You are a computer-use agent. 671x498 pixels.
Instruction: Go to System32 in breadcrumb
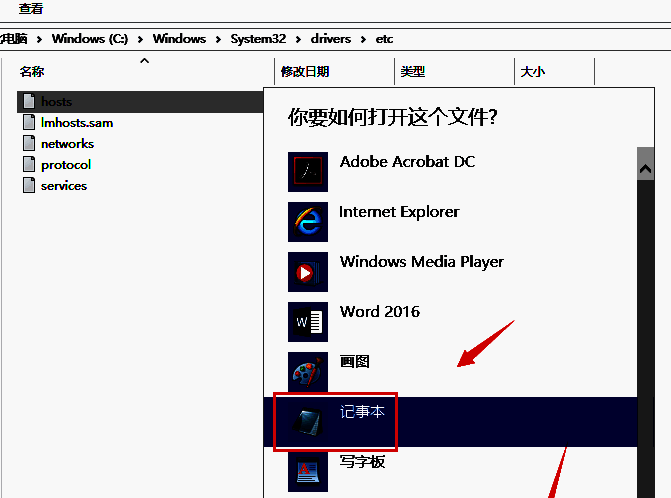point(258,39)
